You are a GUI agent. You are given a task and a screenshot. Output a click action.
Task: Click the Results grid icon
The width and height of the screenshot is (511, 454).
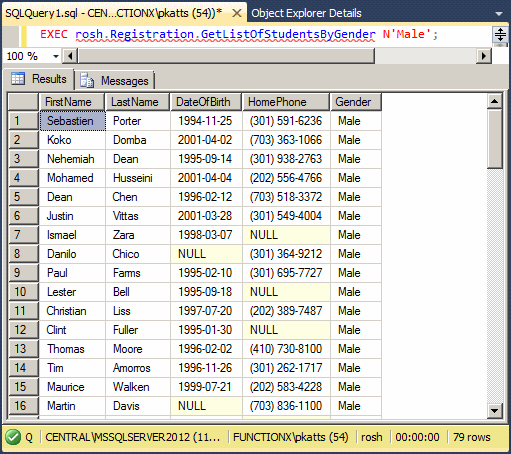[x=18, y=79]
